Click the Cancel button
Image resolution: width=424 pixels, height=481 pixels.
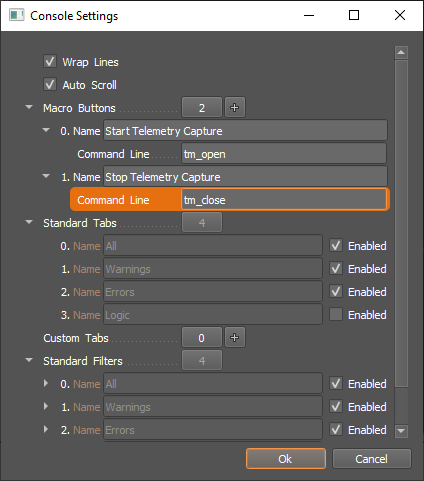[x=372, y=459]
